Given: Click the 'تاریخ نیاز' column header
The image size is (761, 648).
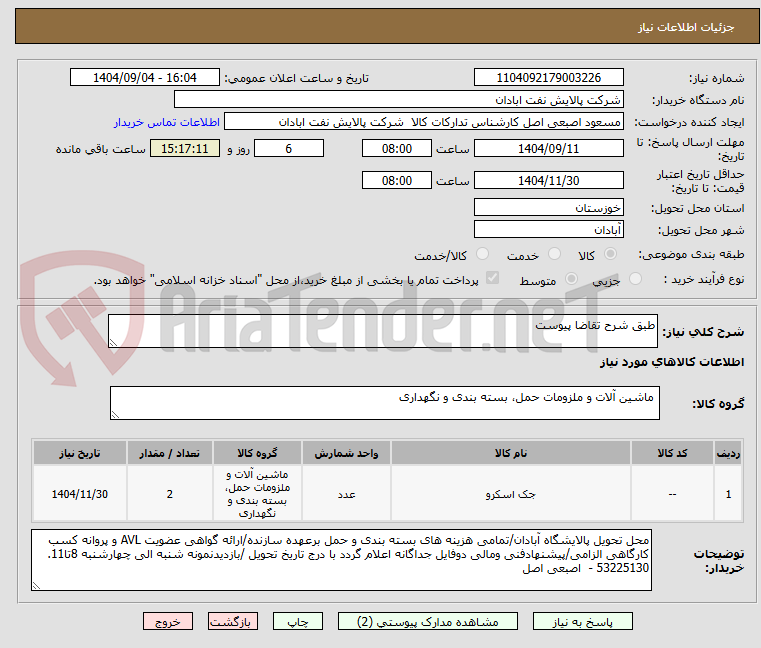Looking at the screenshot, I should pos(80,453).
